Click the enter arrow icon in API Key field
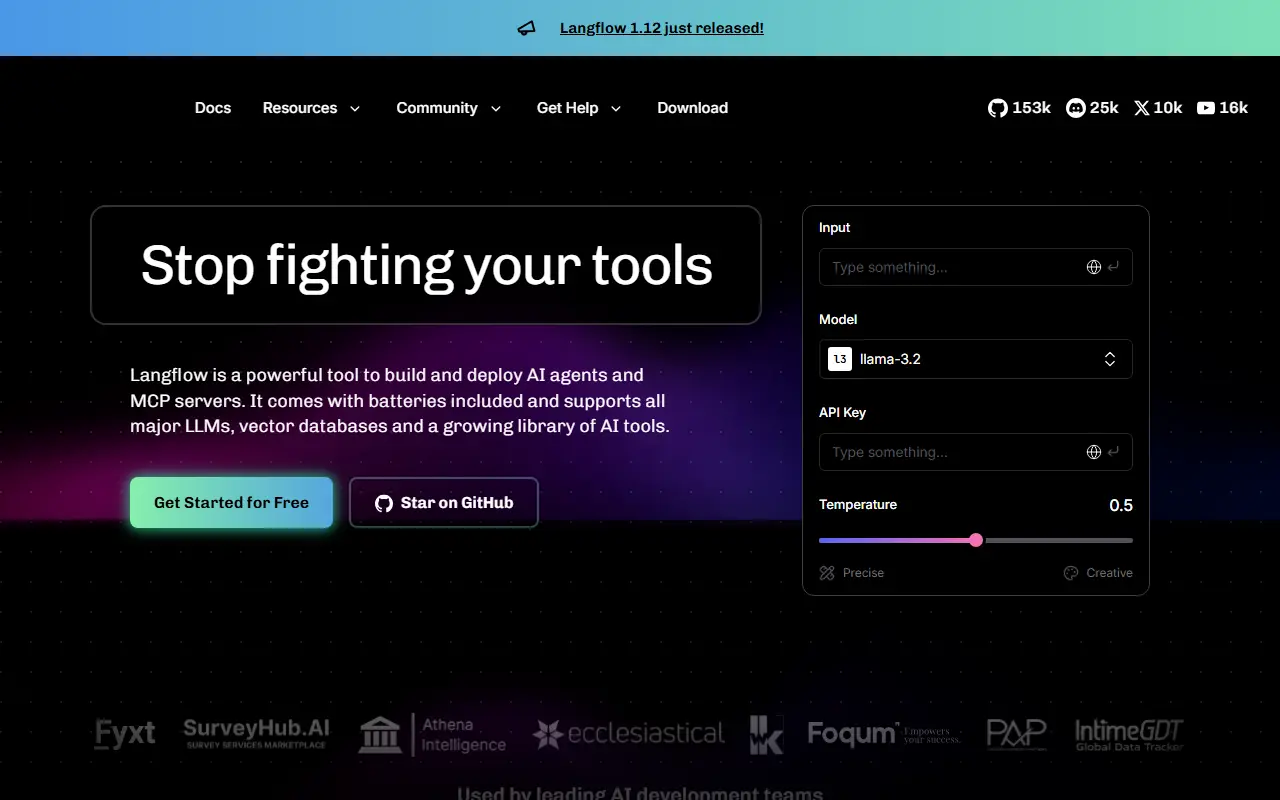This screenshot has height=800, width=1280. click(1113, 452)
